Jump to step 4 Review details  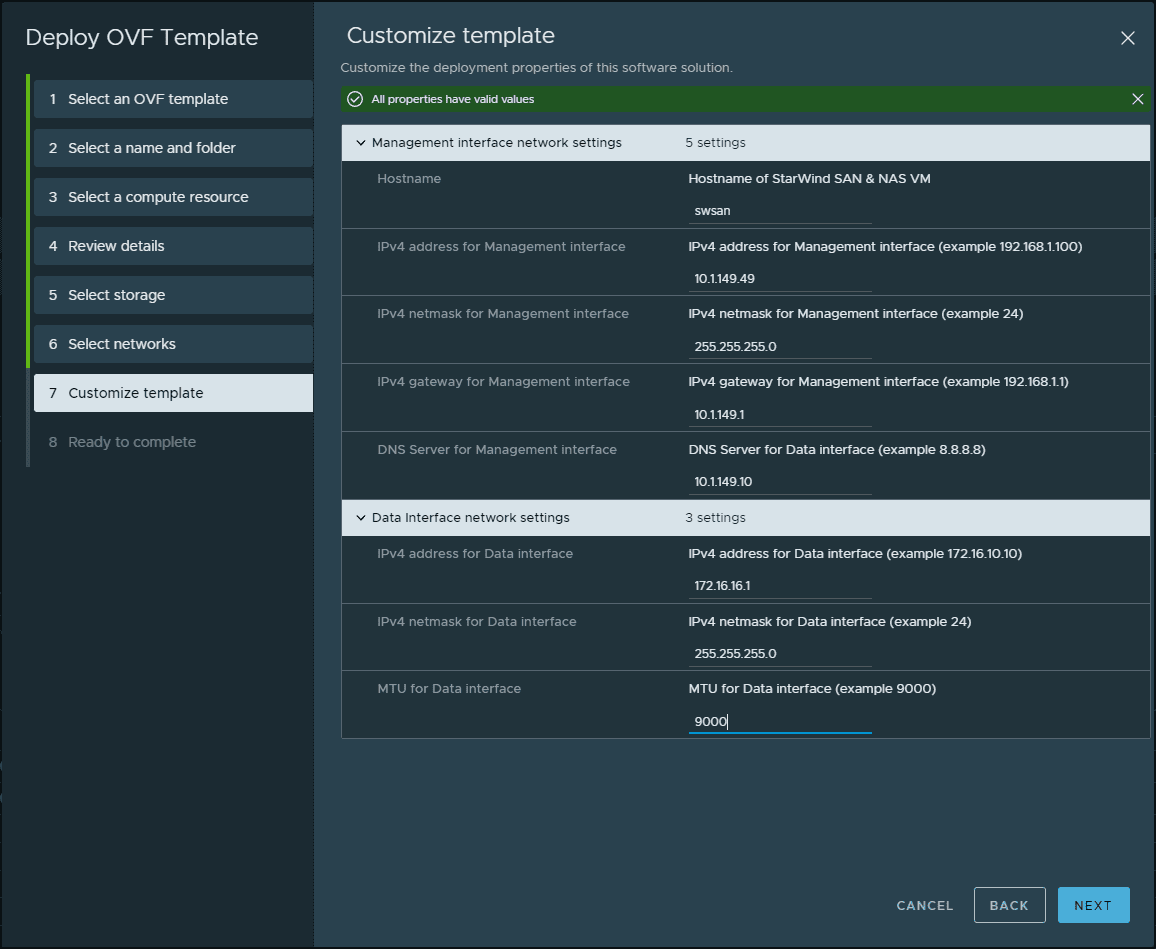tap(173, 246)
